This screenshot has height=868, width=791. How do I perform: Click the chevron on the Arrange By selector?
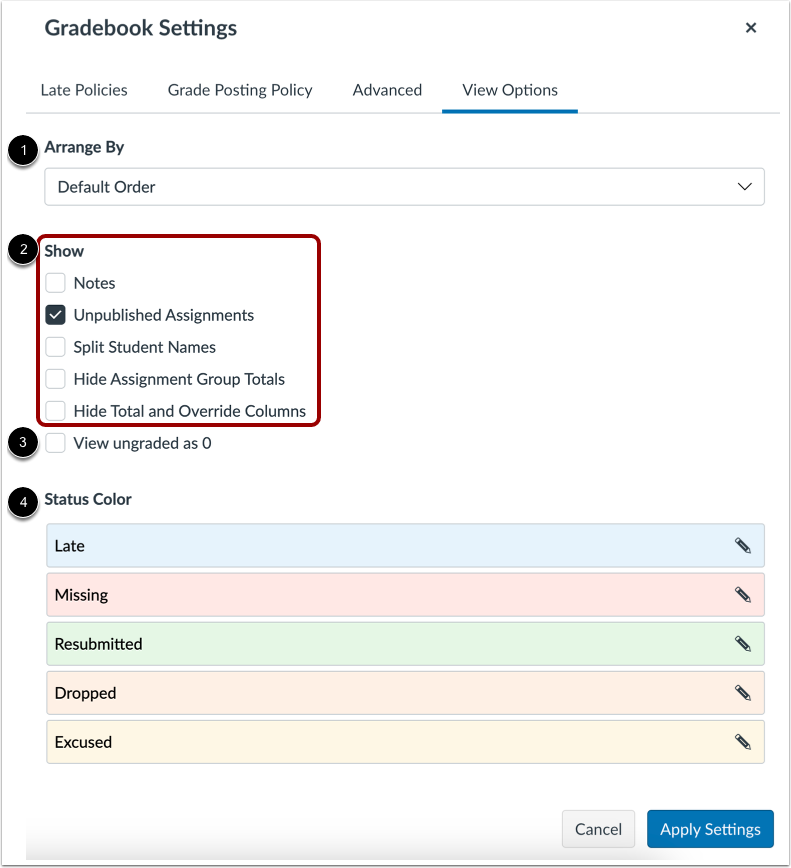(744, 187)
